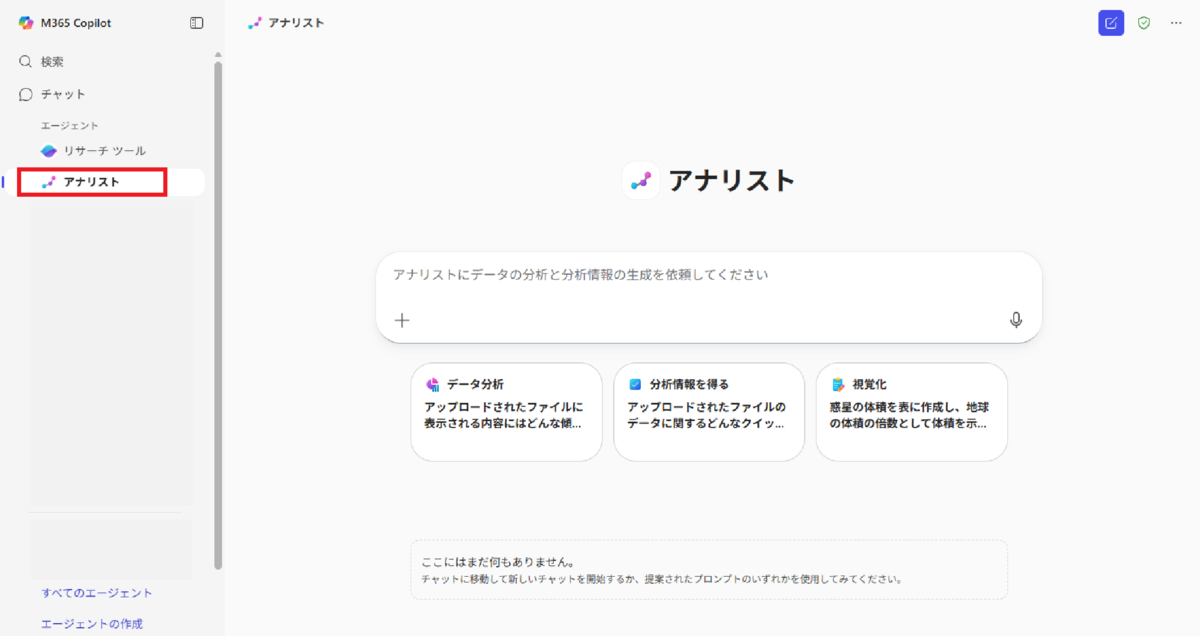Click the chat bubble icon beside チャット
Screen dimensions: 1200x636
(26, 94)
